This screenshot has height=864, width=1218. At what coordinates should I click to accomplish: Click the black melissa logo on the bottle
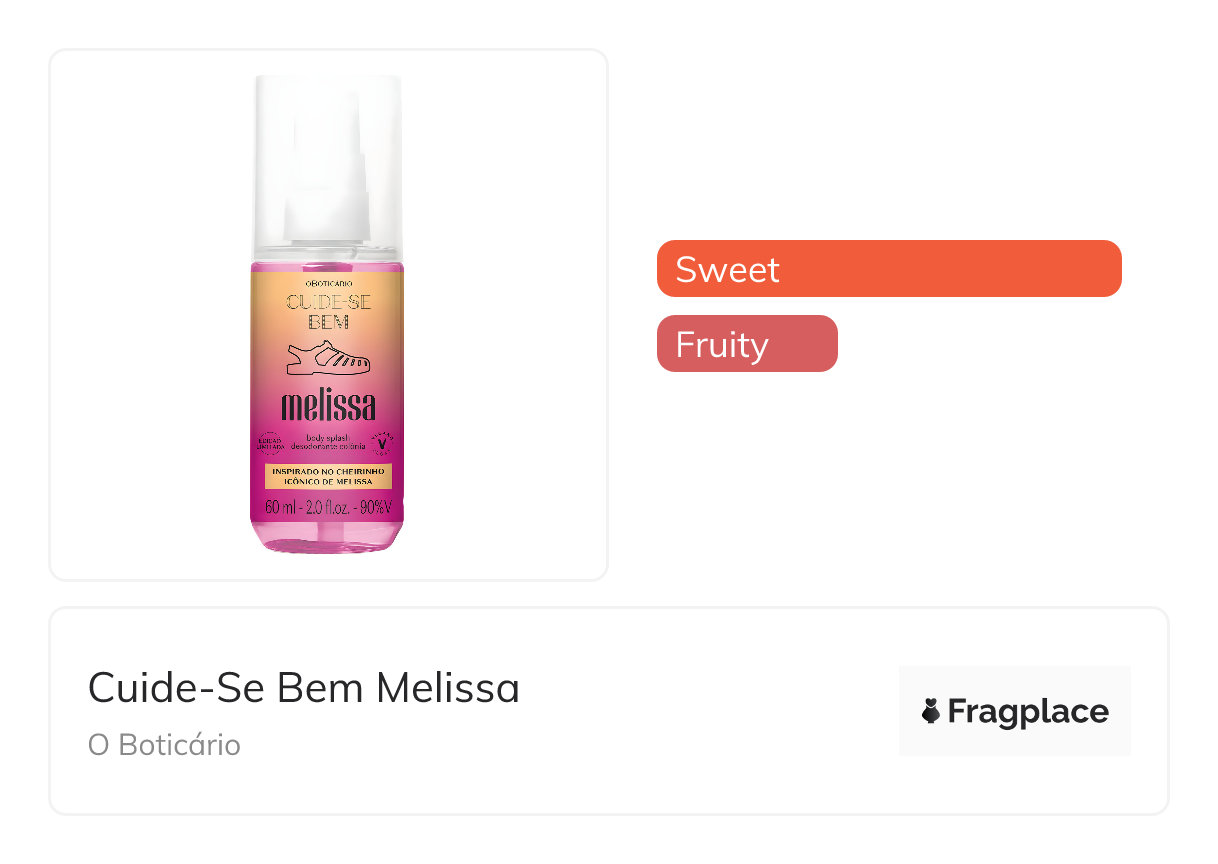[328, 406]
